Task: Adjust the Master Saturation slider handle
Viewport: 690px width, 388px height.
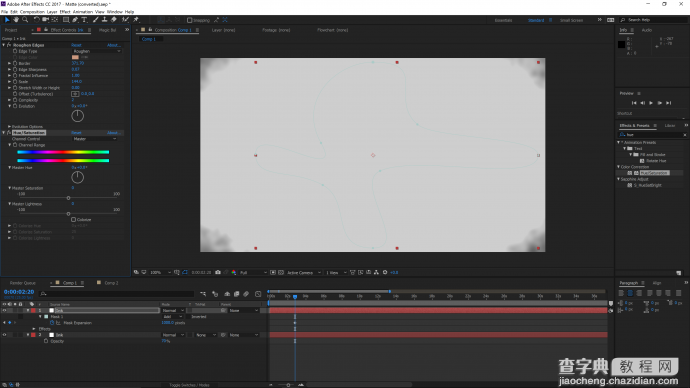Action: 68,198
